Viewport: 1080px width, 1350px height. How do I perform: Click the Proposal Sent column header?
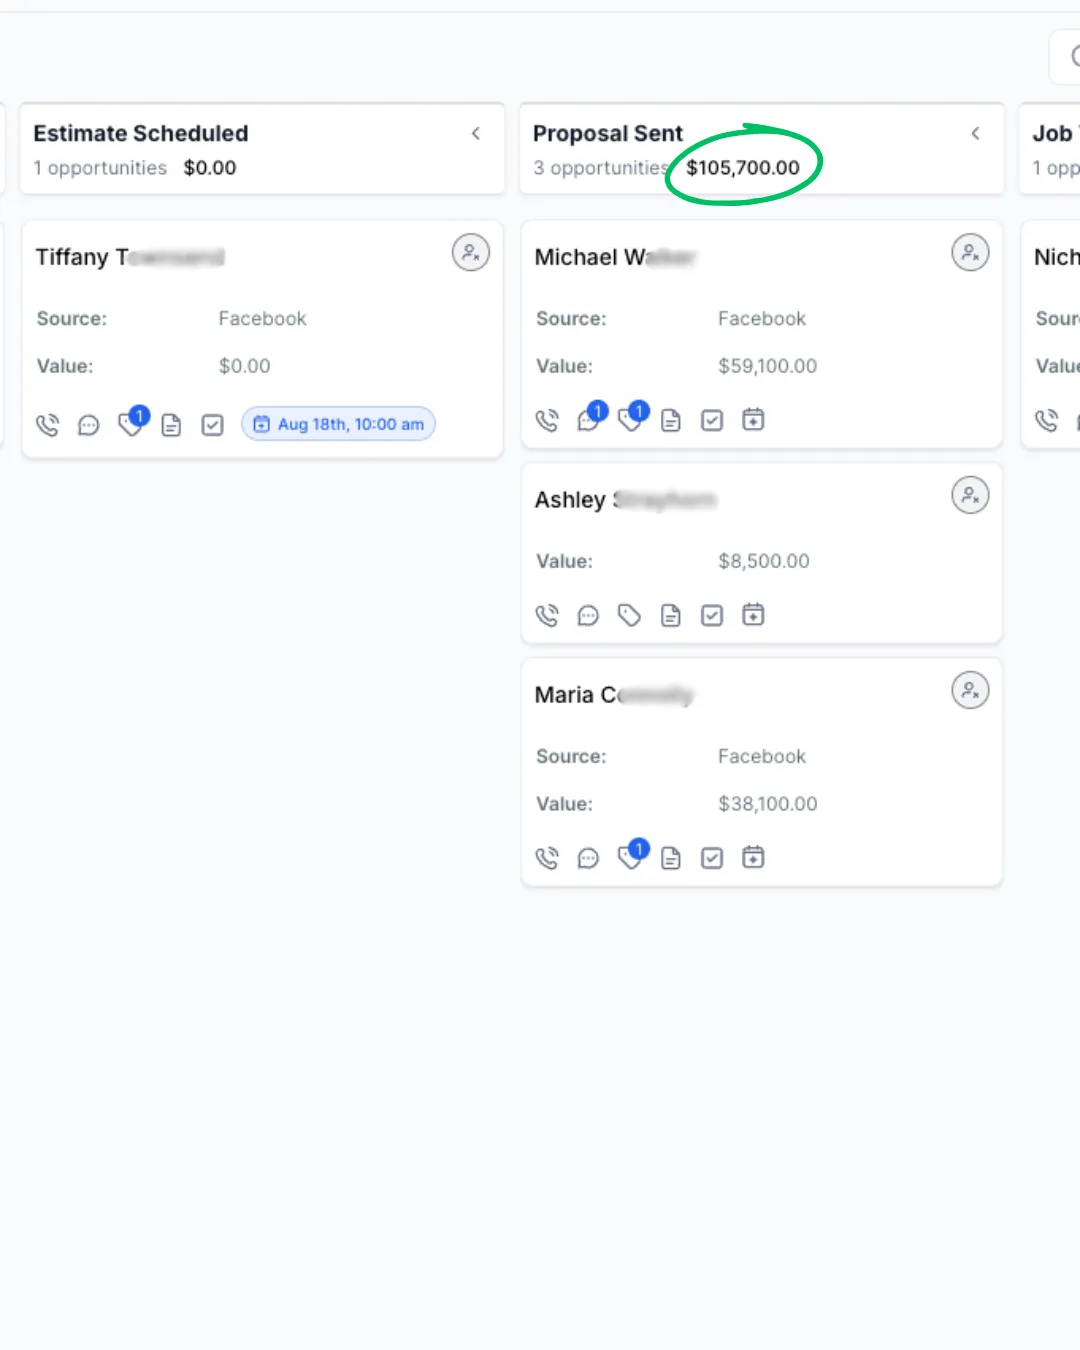tap(608, 133)
